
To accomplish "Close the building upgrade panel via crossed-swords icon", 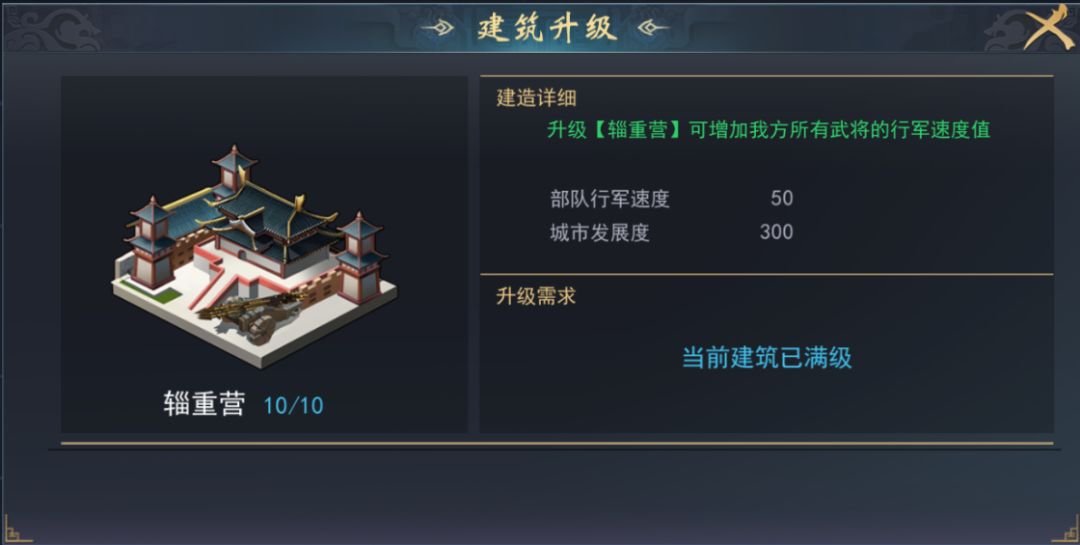I will pos(1049,27).
